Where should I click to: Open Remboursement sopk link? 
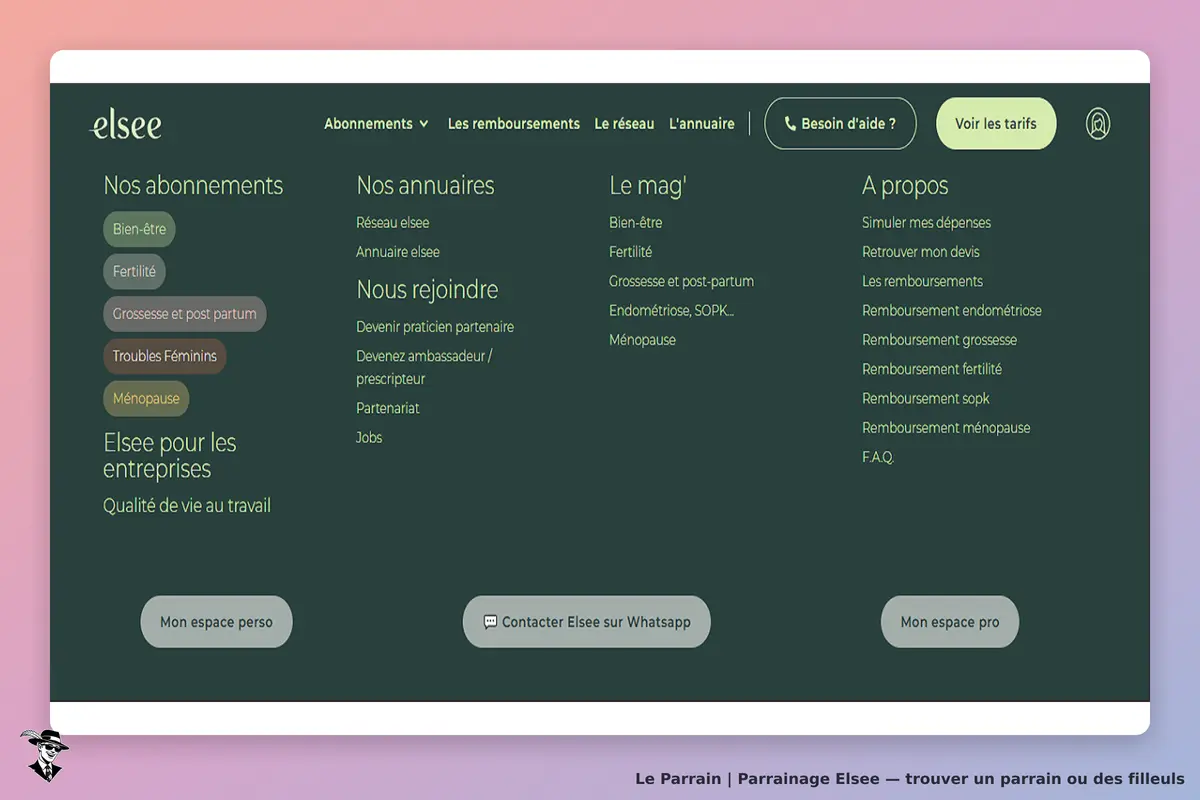coord(926,398)
